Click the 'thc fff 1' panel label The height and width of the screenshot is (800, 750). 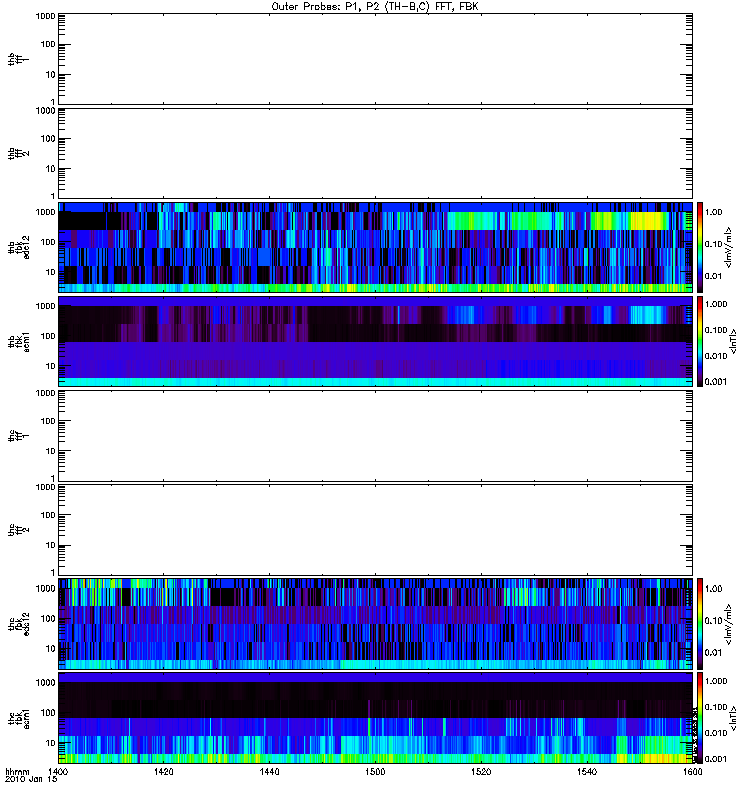click(x=18, y=435)
